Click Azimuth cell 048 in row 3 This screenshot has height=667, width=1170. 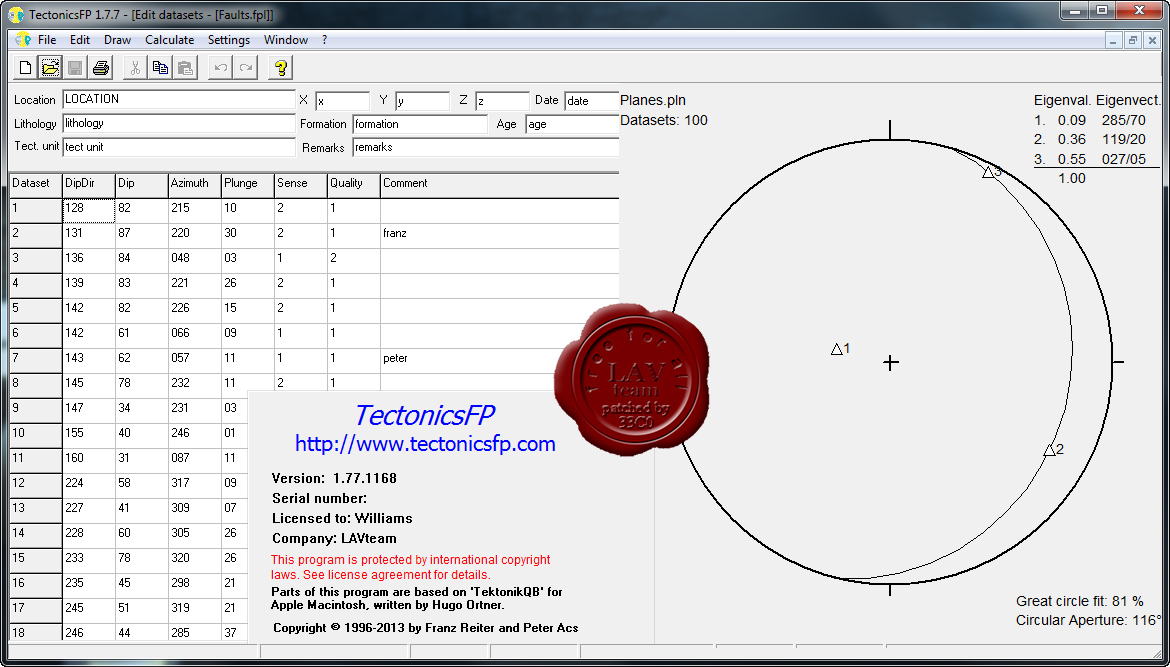(194, 260)
